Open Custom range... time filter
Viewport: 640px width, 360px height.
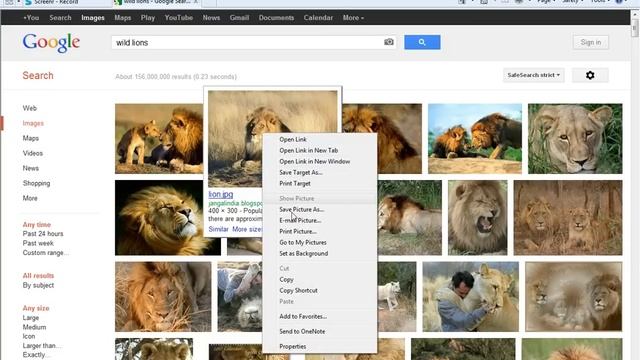pyautogui.click(x=45, y=253)
